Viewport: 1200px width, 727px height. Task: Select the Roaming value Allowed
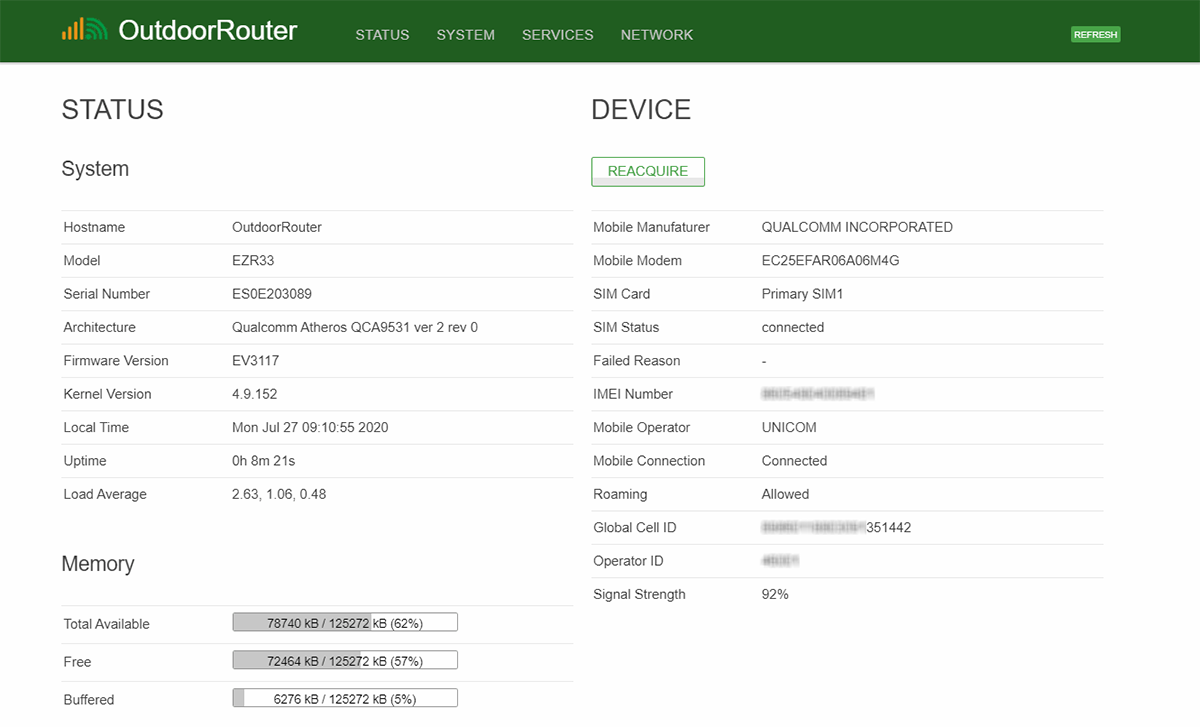[x=786, y=494]
